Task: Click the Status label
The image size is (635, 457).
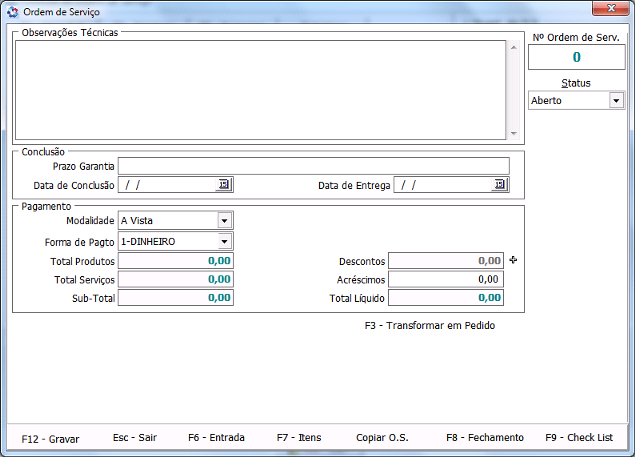Action: [575, 83]
